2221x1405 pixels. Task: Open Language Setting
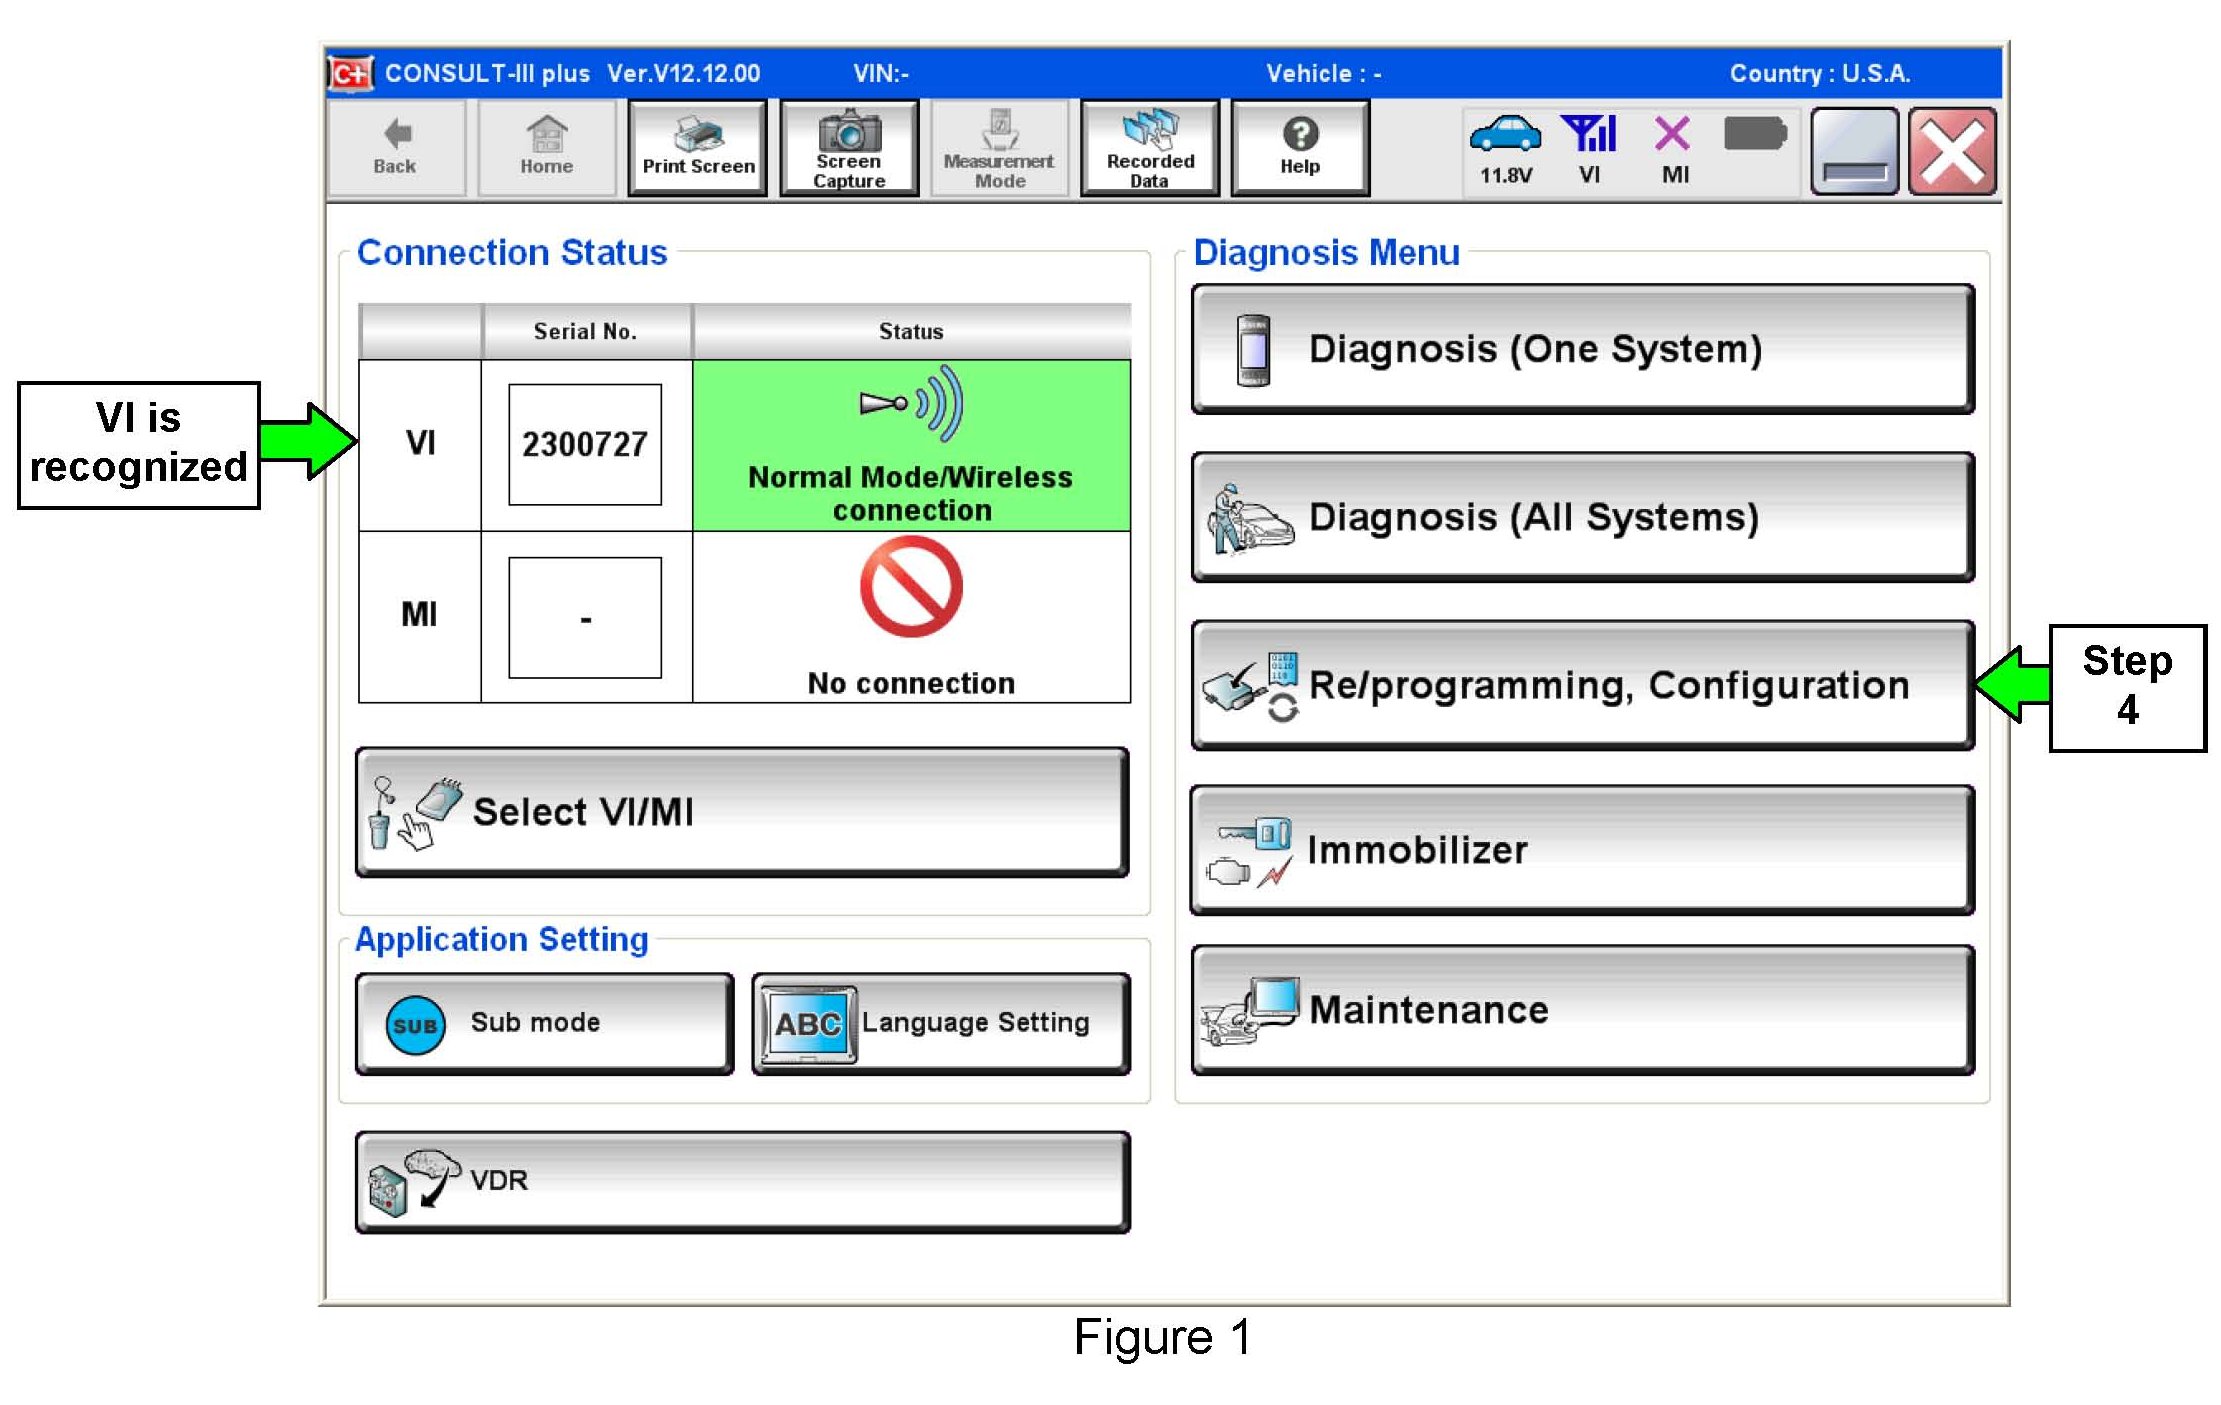(941, 1023)
